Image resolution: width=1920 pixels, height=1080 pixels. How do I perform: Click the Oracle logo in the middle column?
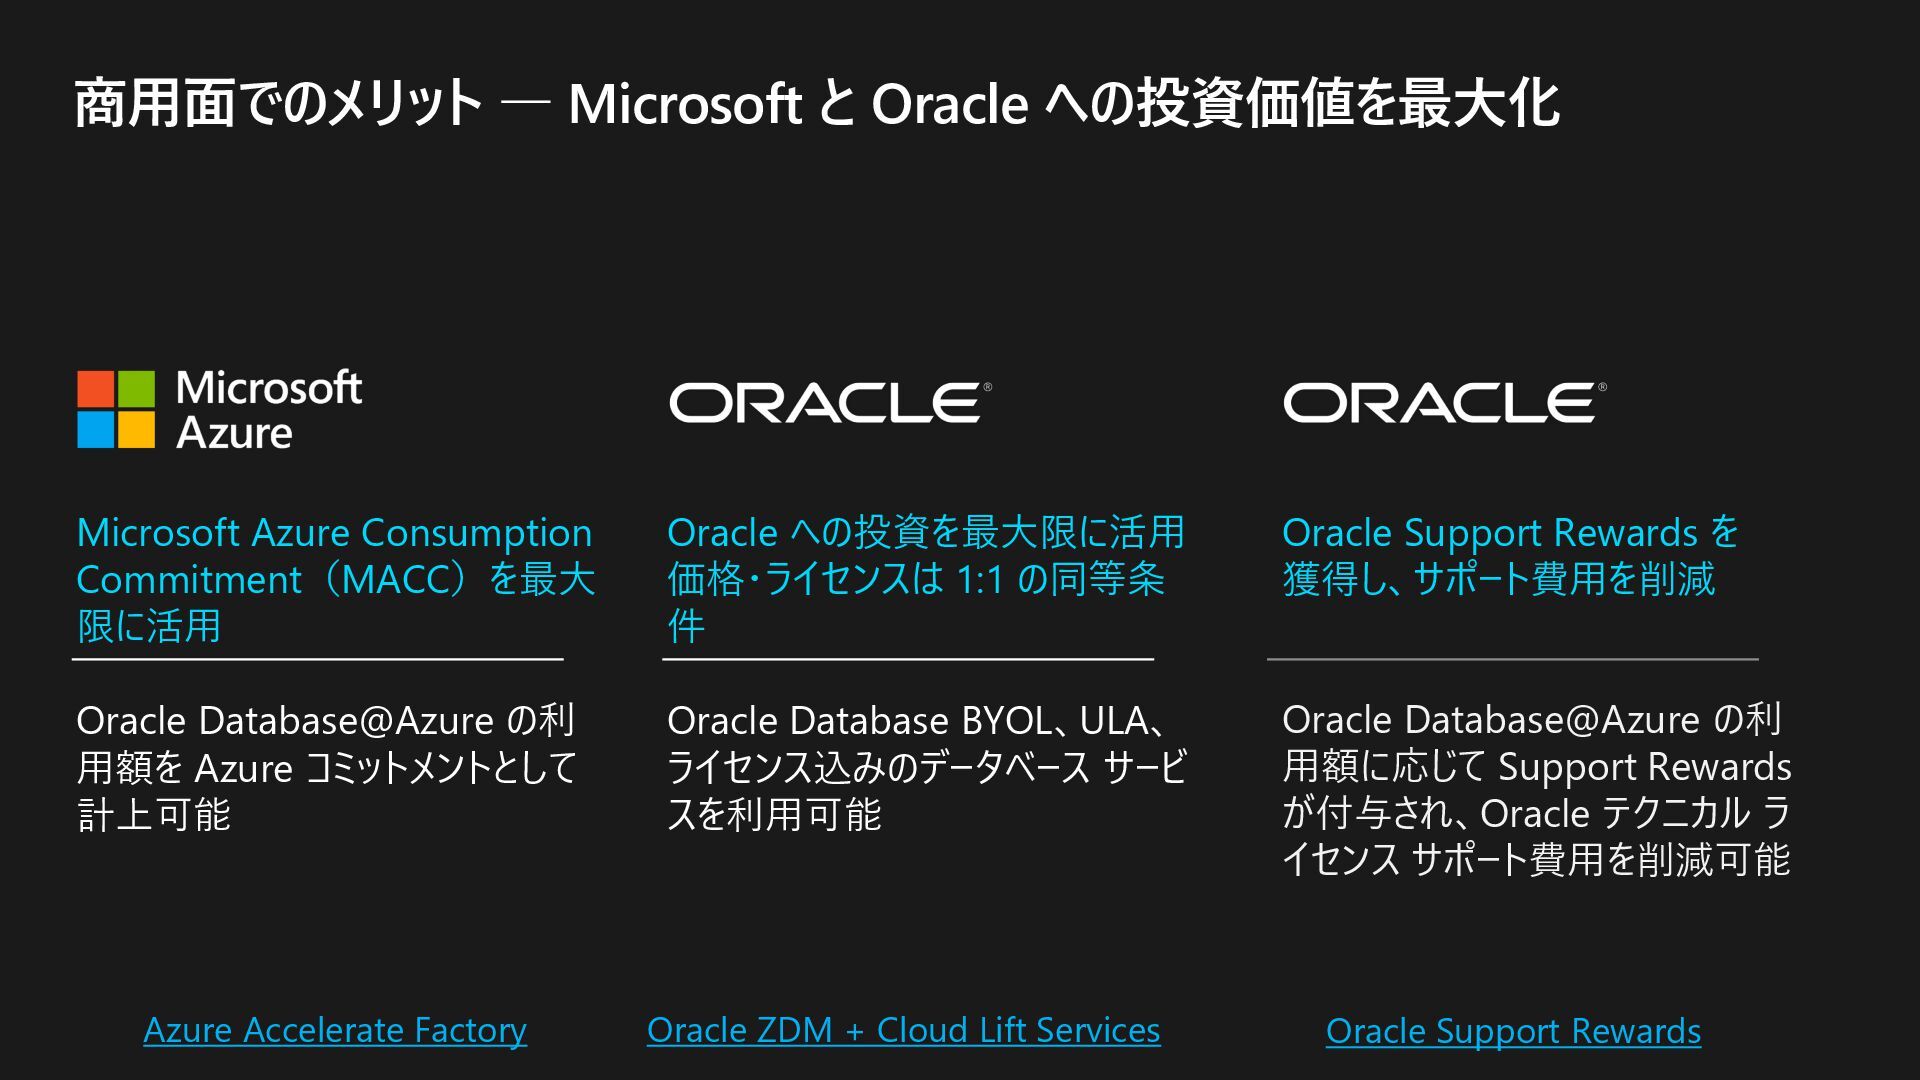coord(830,402)
